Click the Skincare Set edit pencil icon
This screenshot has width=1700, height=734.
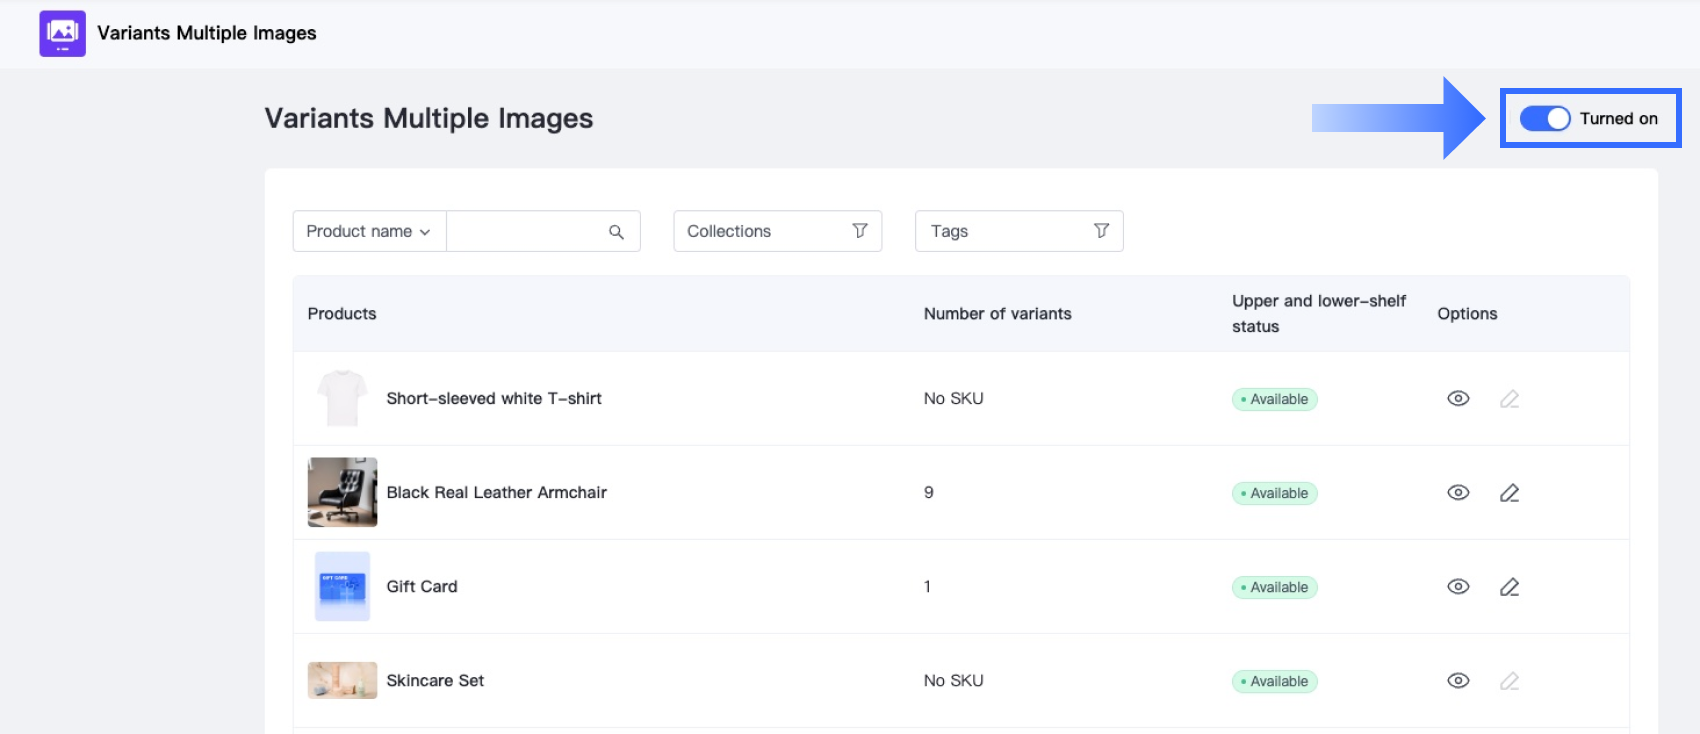pos(1509,681)
